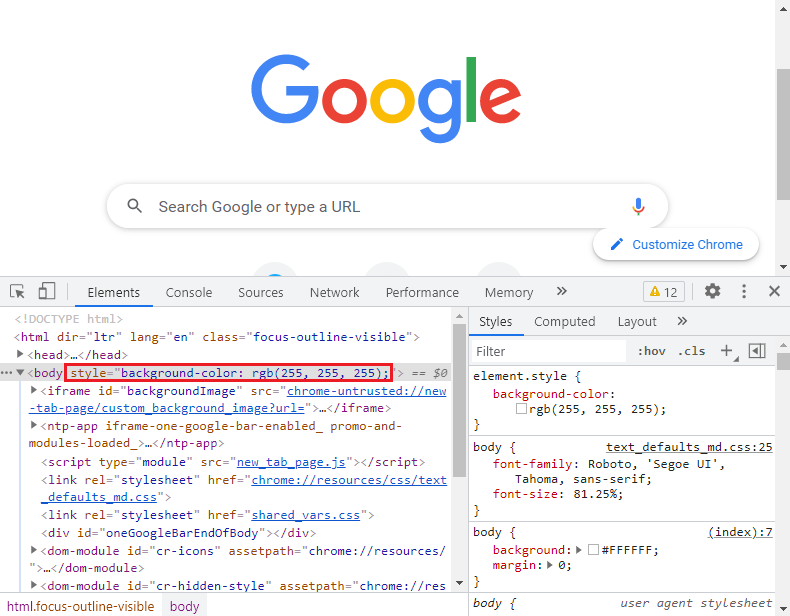Collapse the body element node

[x=20, y=373]
